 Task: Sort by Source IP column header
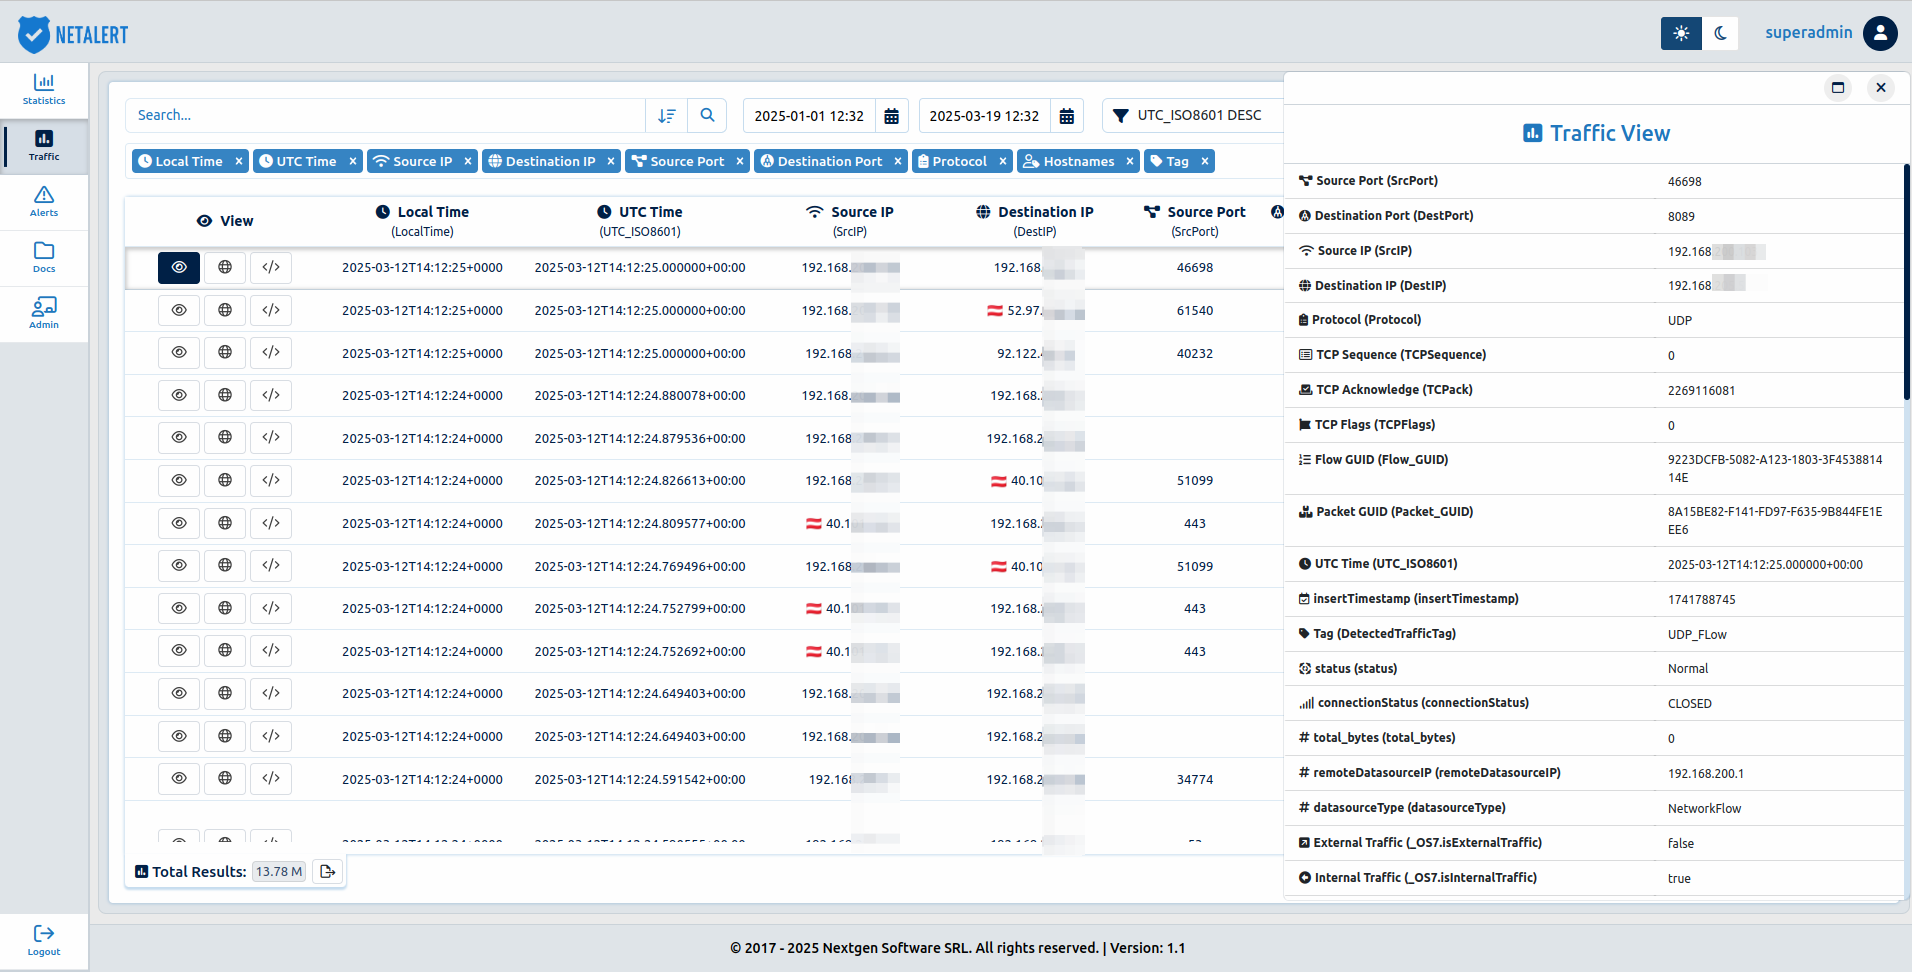tap(850, 221)
